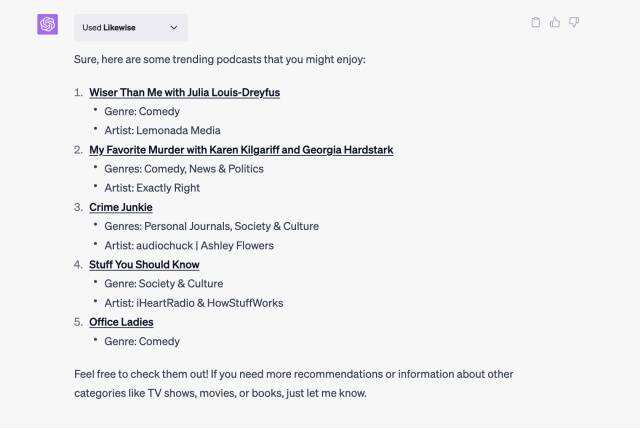Click the Artist: Exactly Right text
This screenshot has height=428, width=640.
point(152,188)
